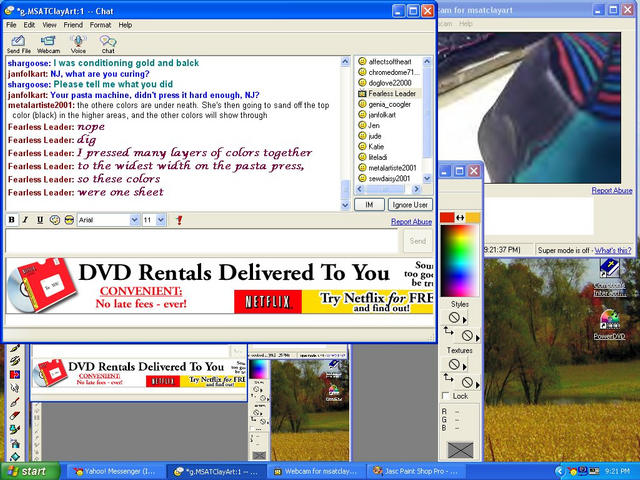Click the orange background color swatch

point(473,218)
